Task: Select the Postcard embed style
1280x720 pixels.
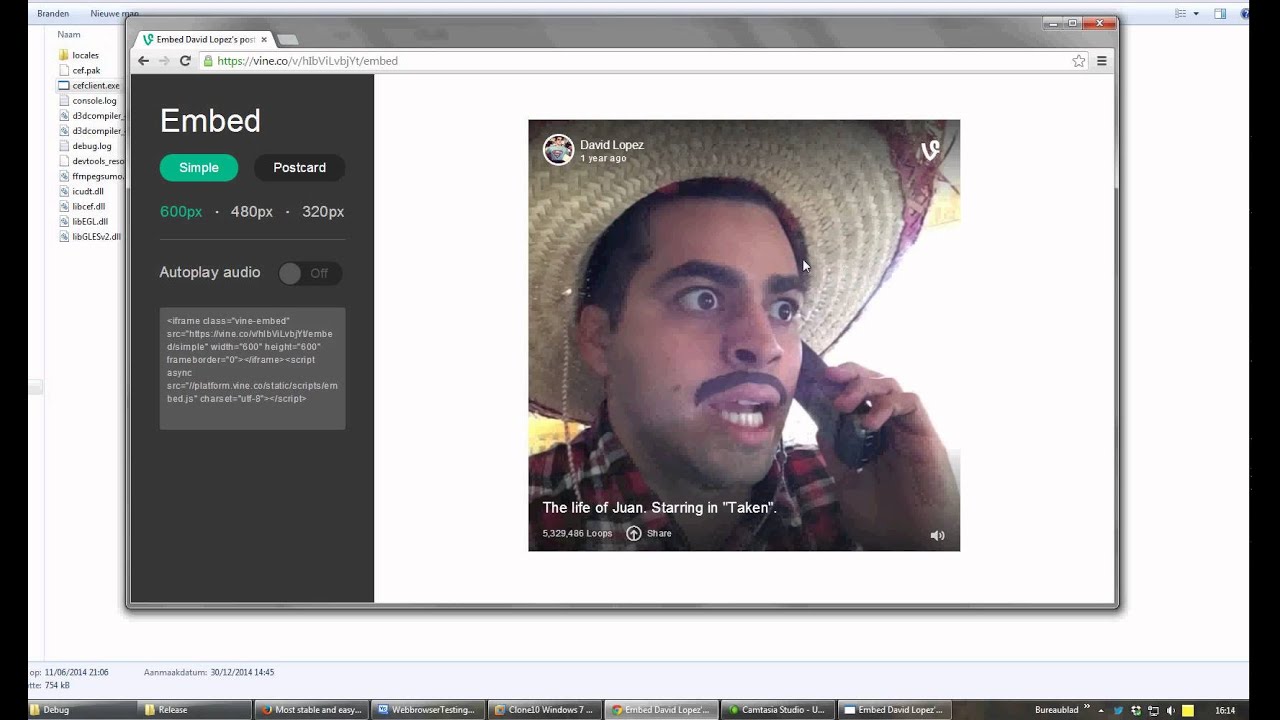Action: tap(300, 168)
